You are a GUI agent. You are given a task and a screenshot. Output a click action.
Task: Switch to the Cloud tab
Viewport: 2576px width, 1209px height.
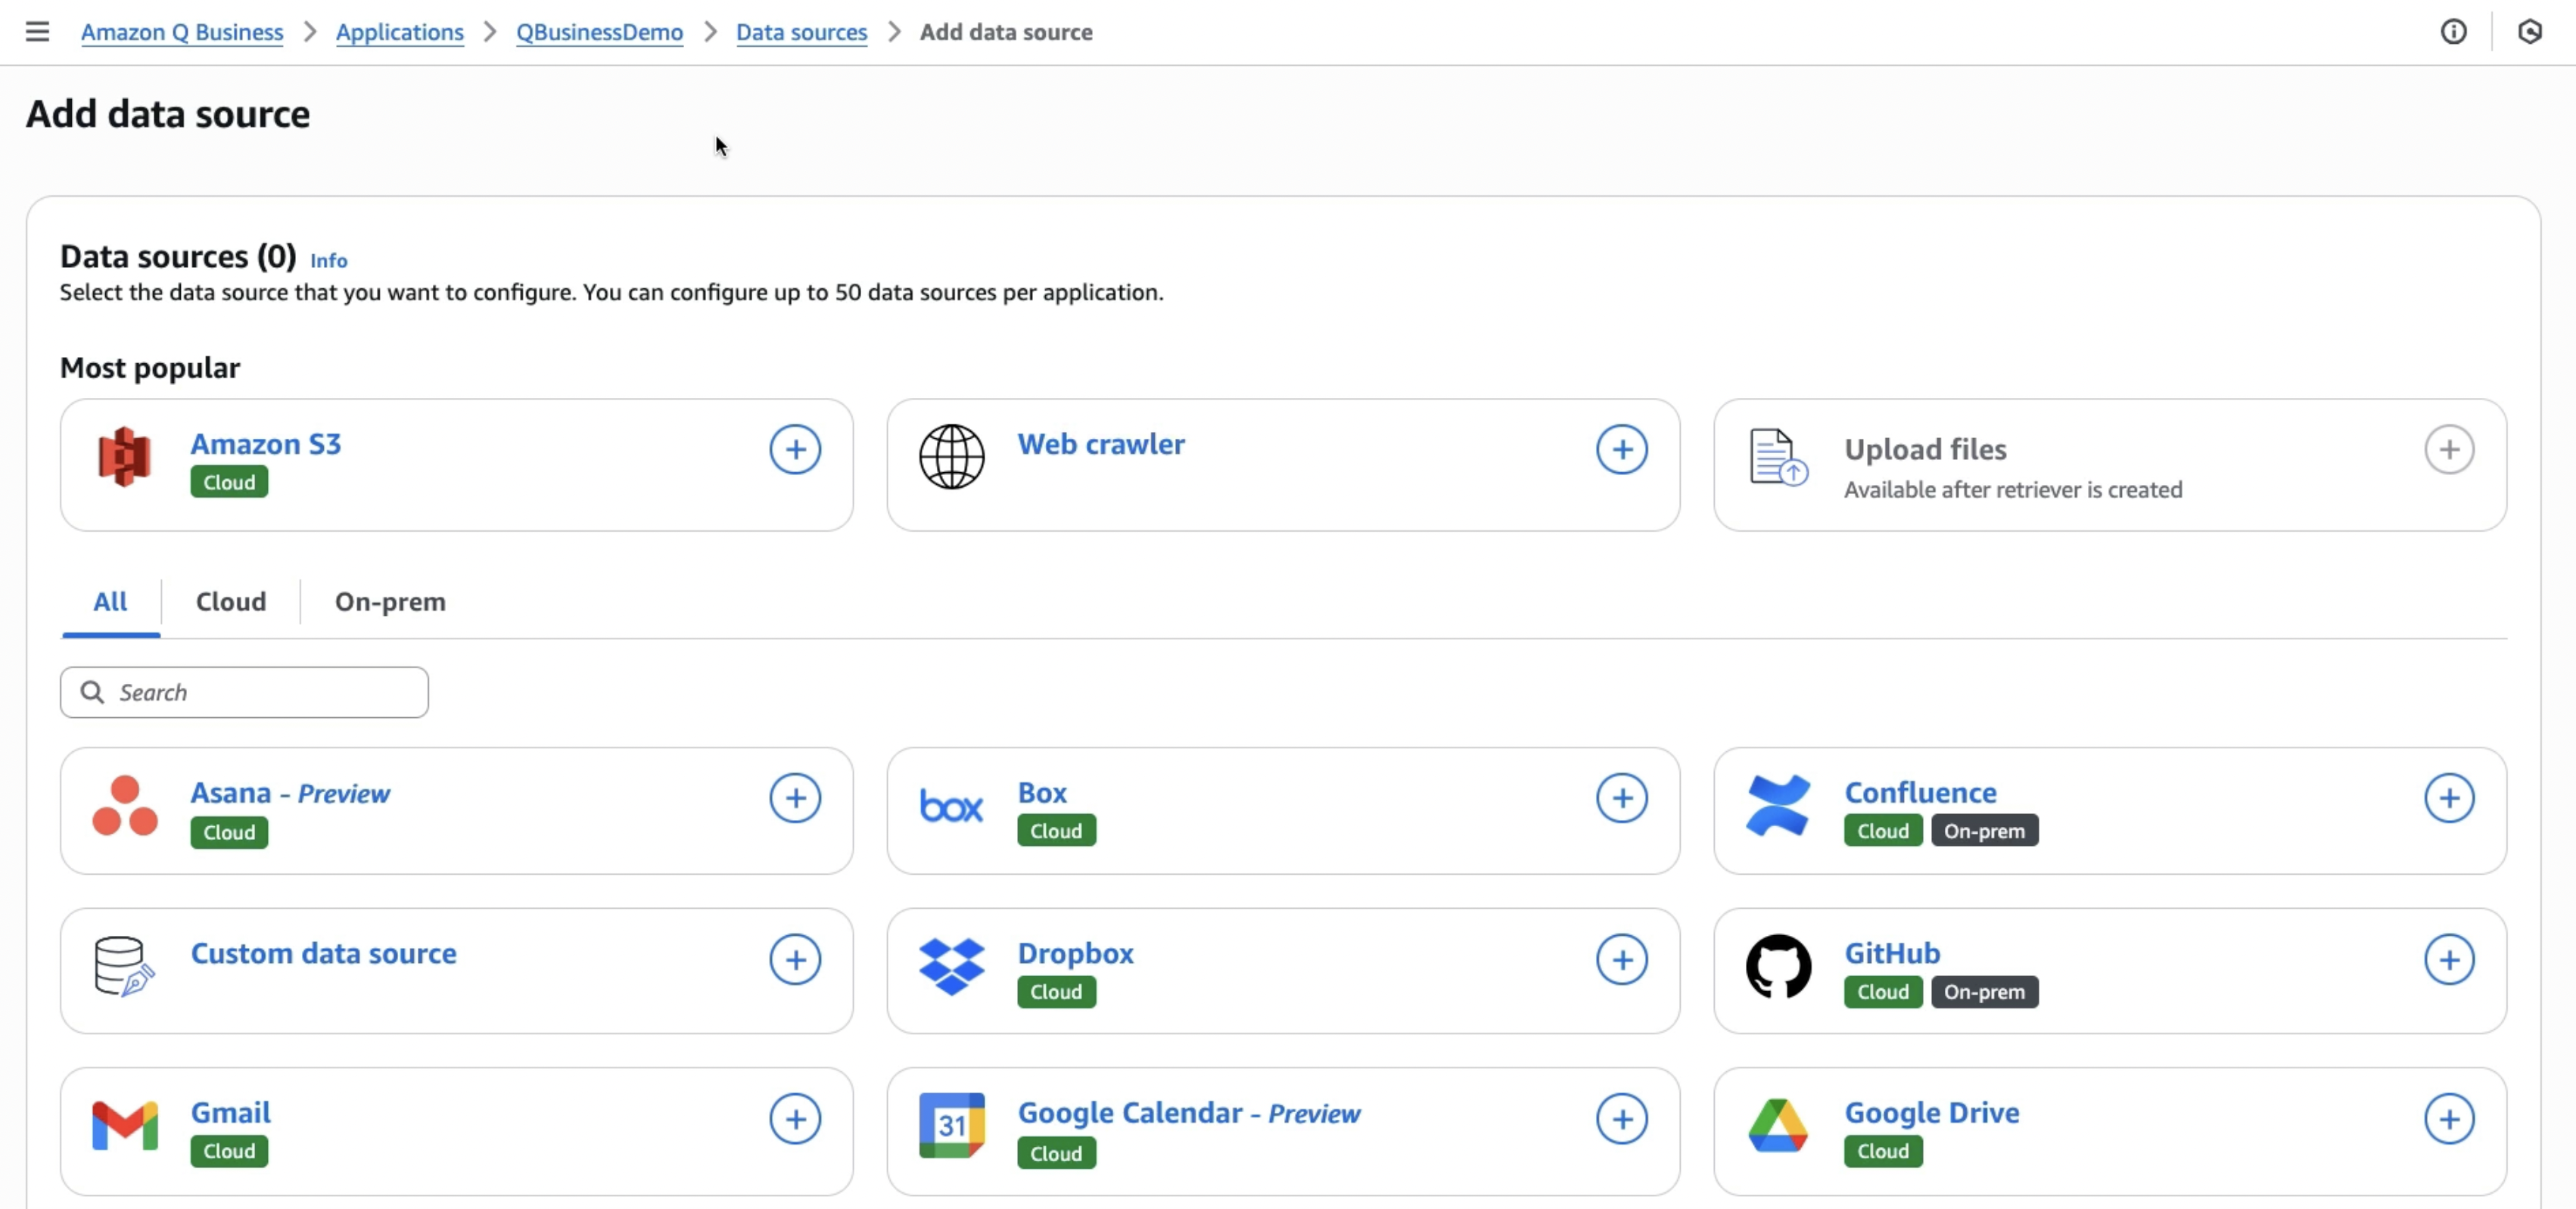pyautogui.click(x=230, y=602)
